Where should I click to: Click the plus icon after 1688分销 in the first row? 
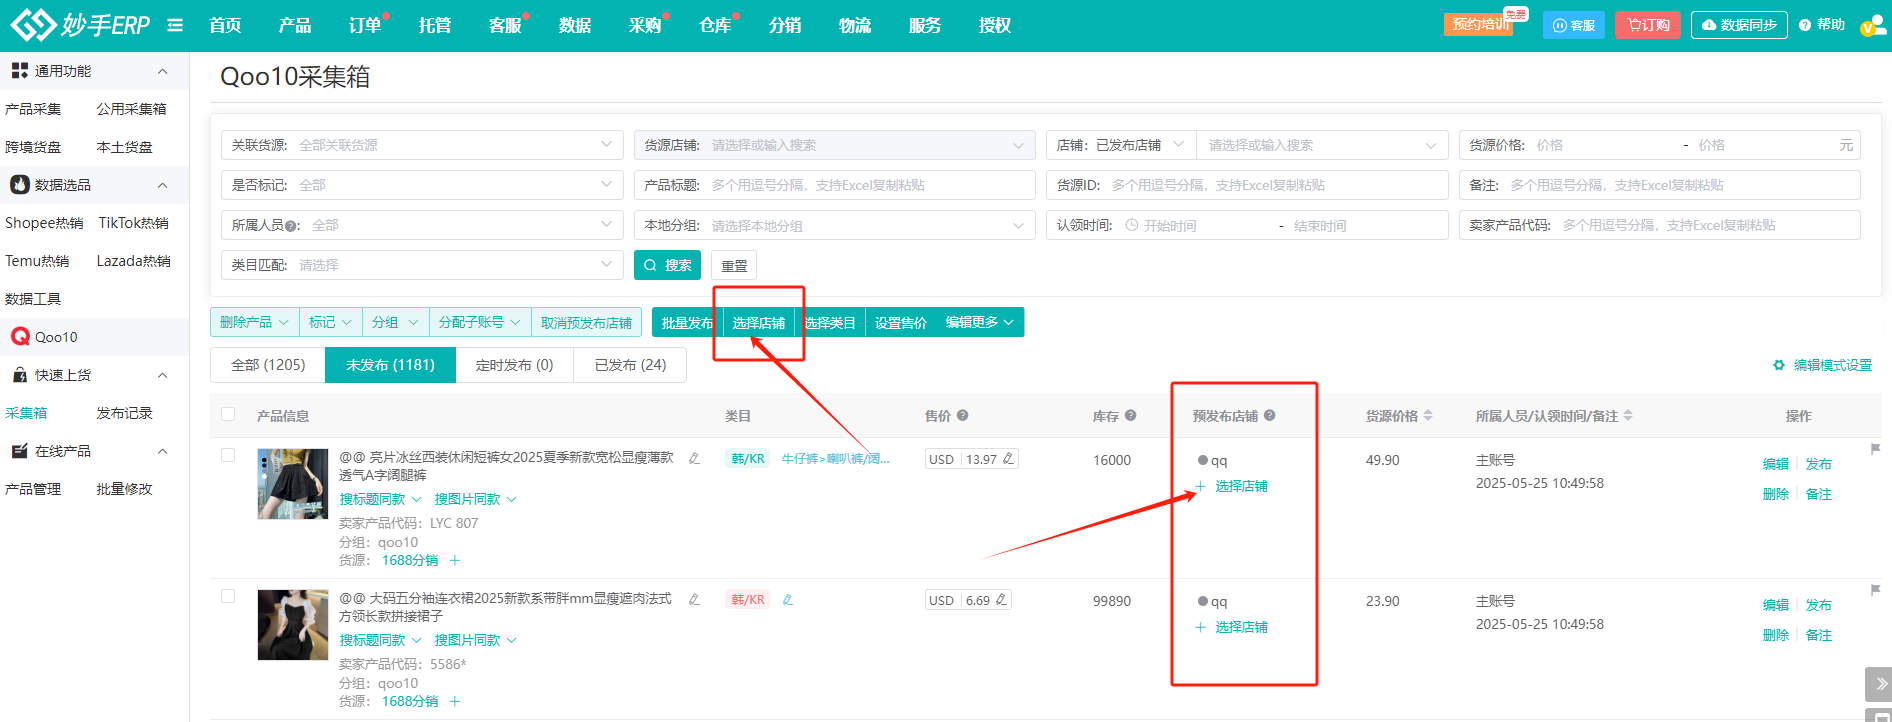click(x=455, y=560)
